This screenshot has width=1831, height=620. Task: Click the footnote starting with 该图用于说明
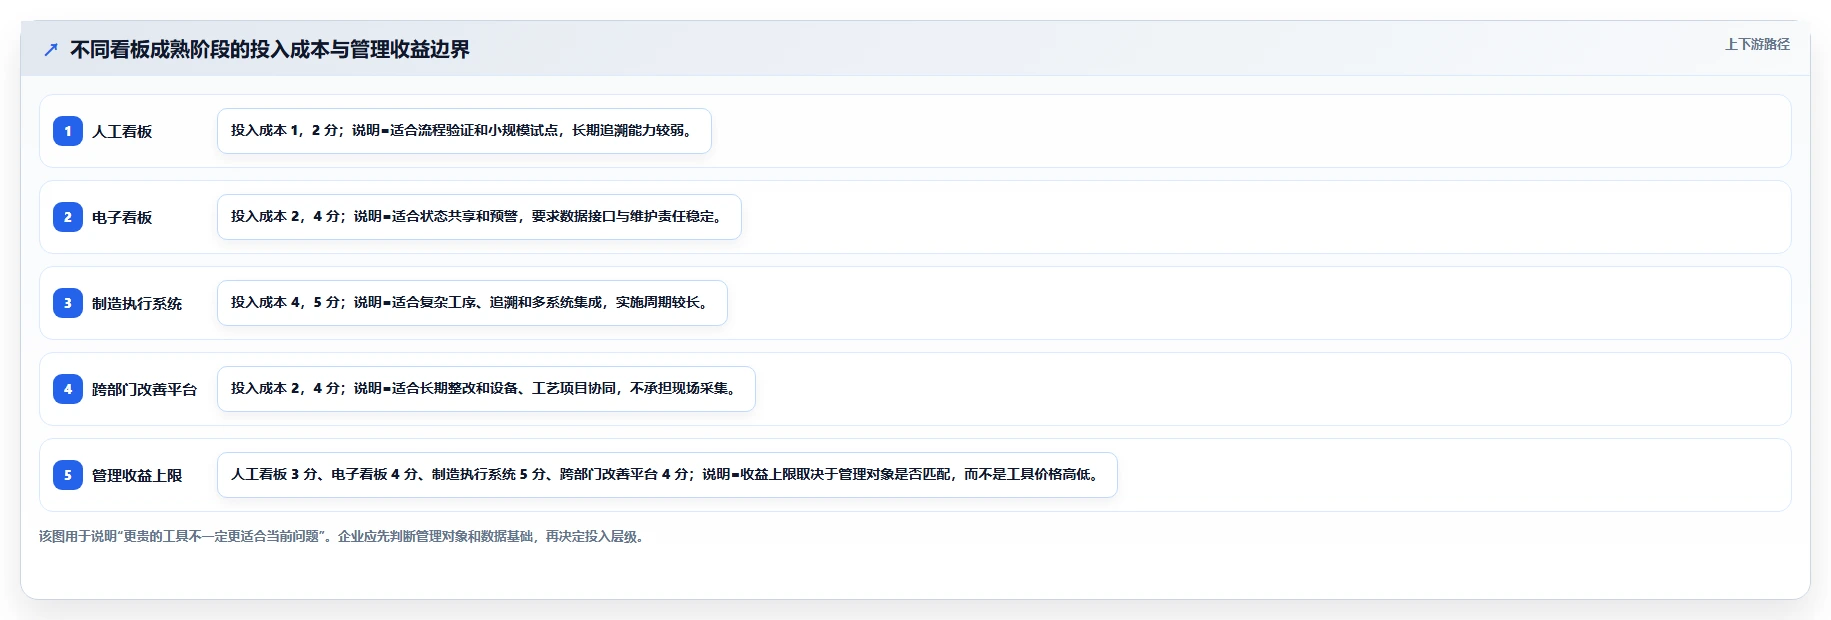[x=344, y=536]
